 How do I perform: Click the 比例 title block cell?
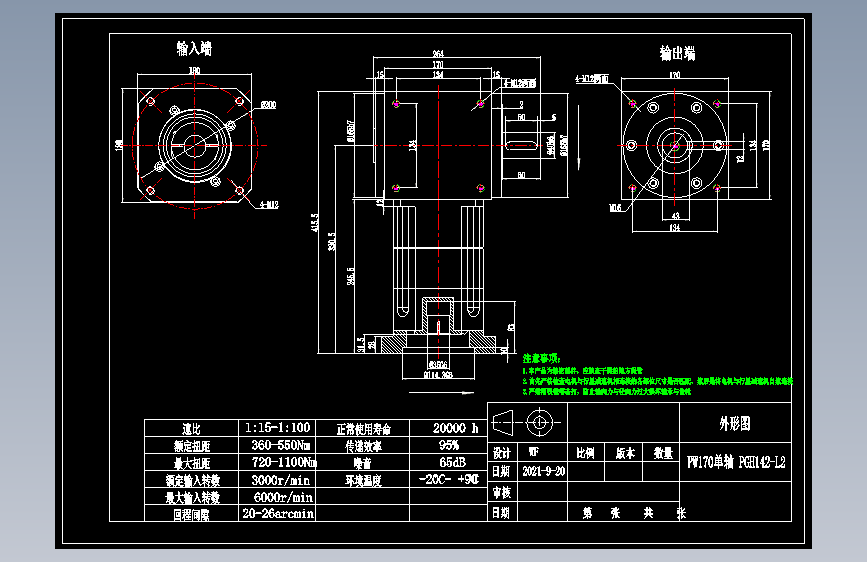(586, 453)
